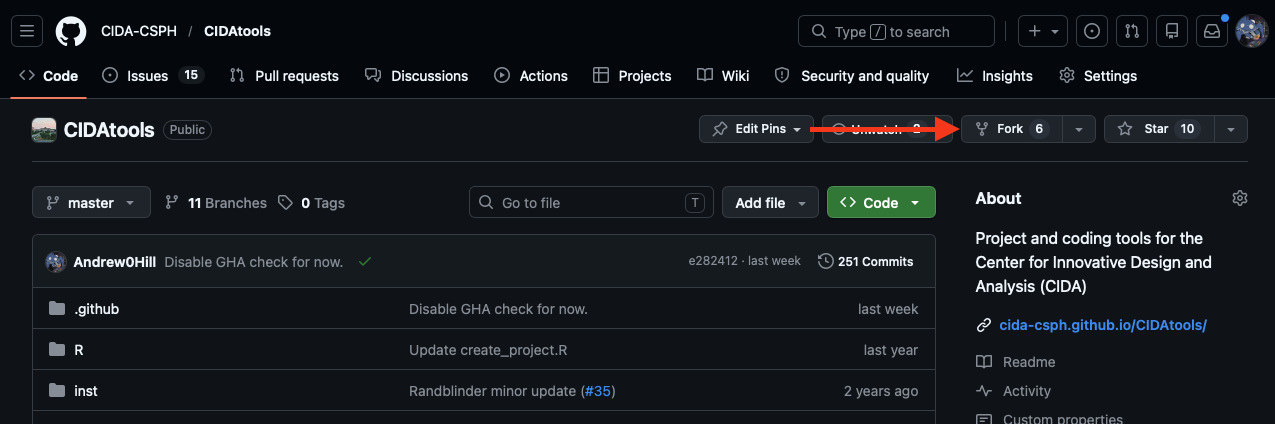Open the create new plus dropdown
The height and width of the screenshot is (424, 1275).
click(1043, 31)
